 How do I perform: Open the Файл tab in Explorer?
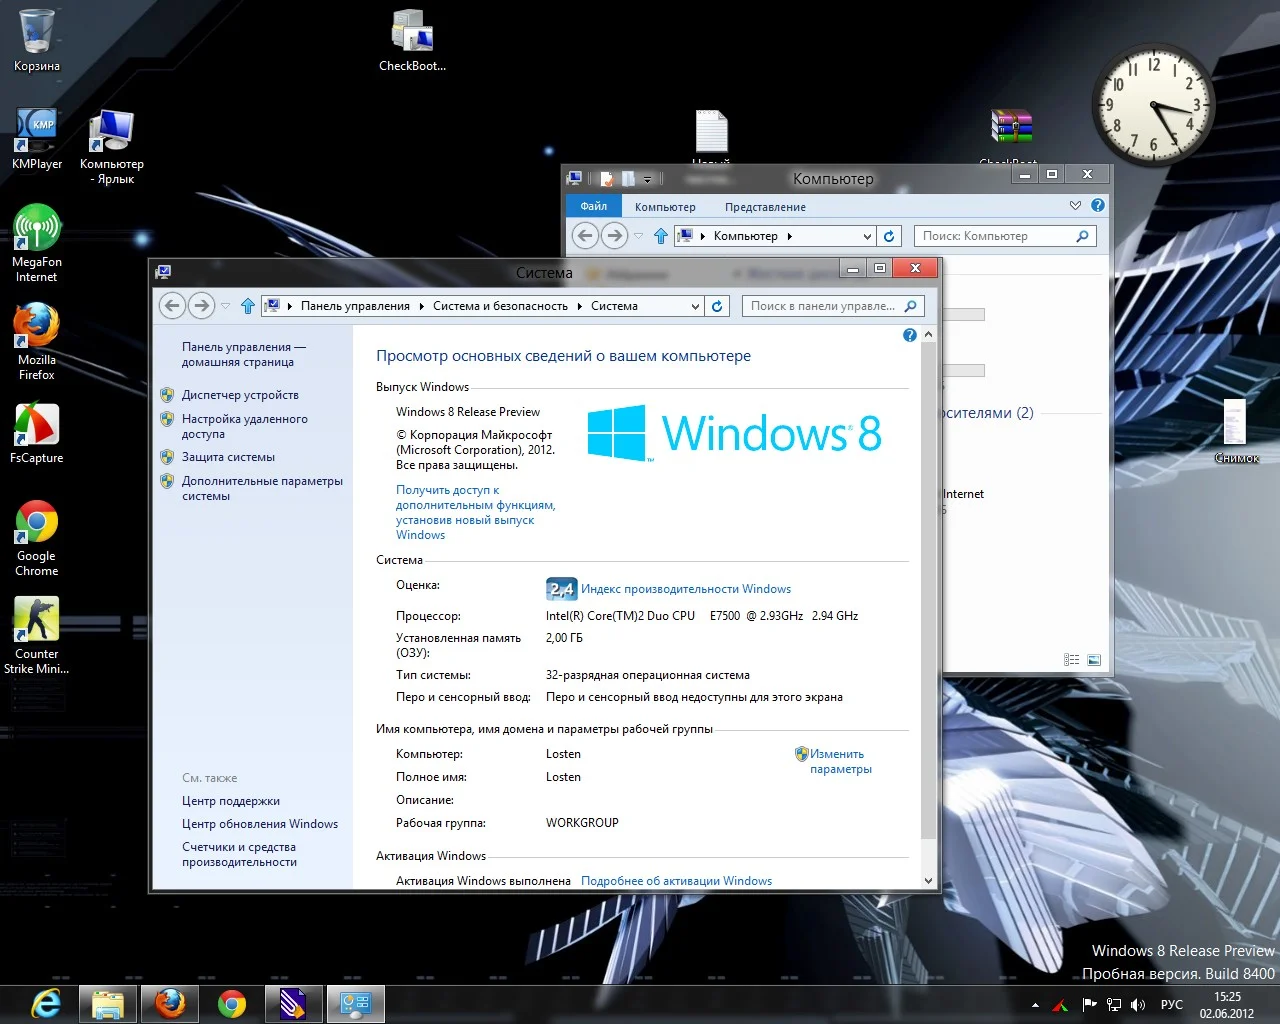tap(594, 206)
